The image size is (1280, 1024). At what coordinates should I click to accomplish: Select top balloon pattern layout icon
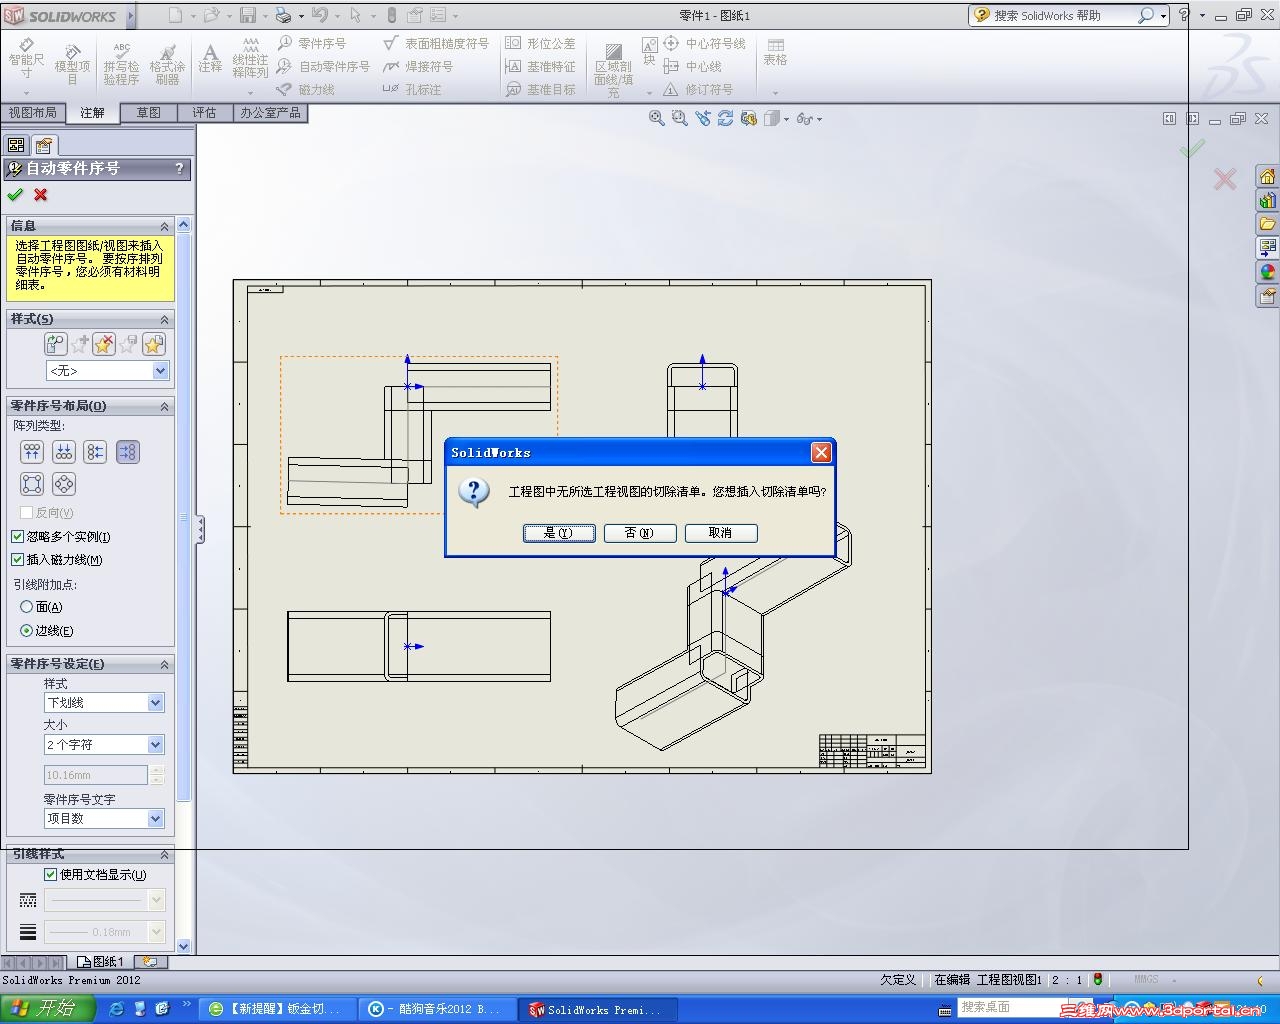[x=32, y=452]
